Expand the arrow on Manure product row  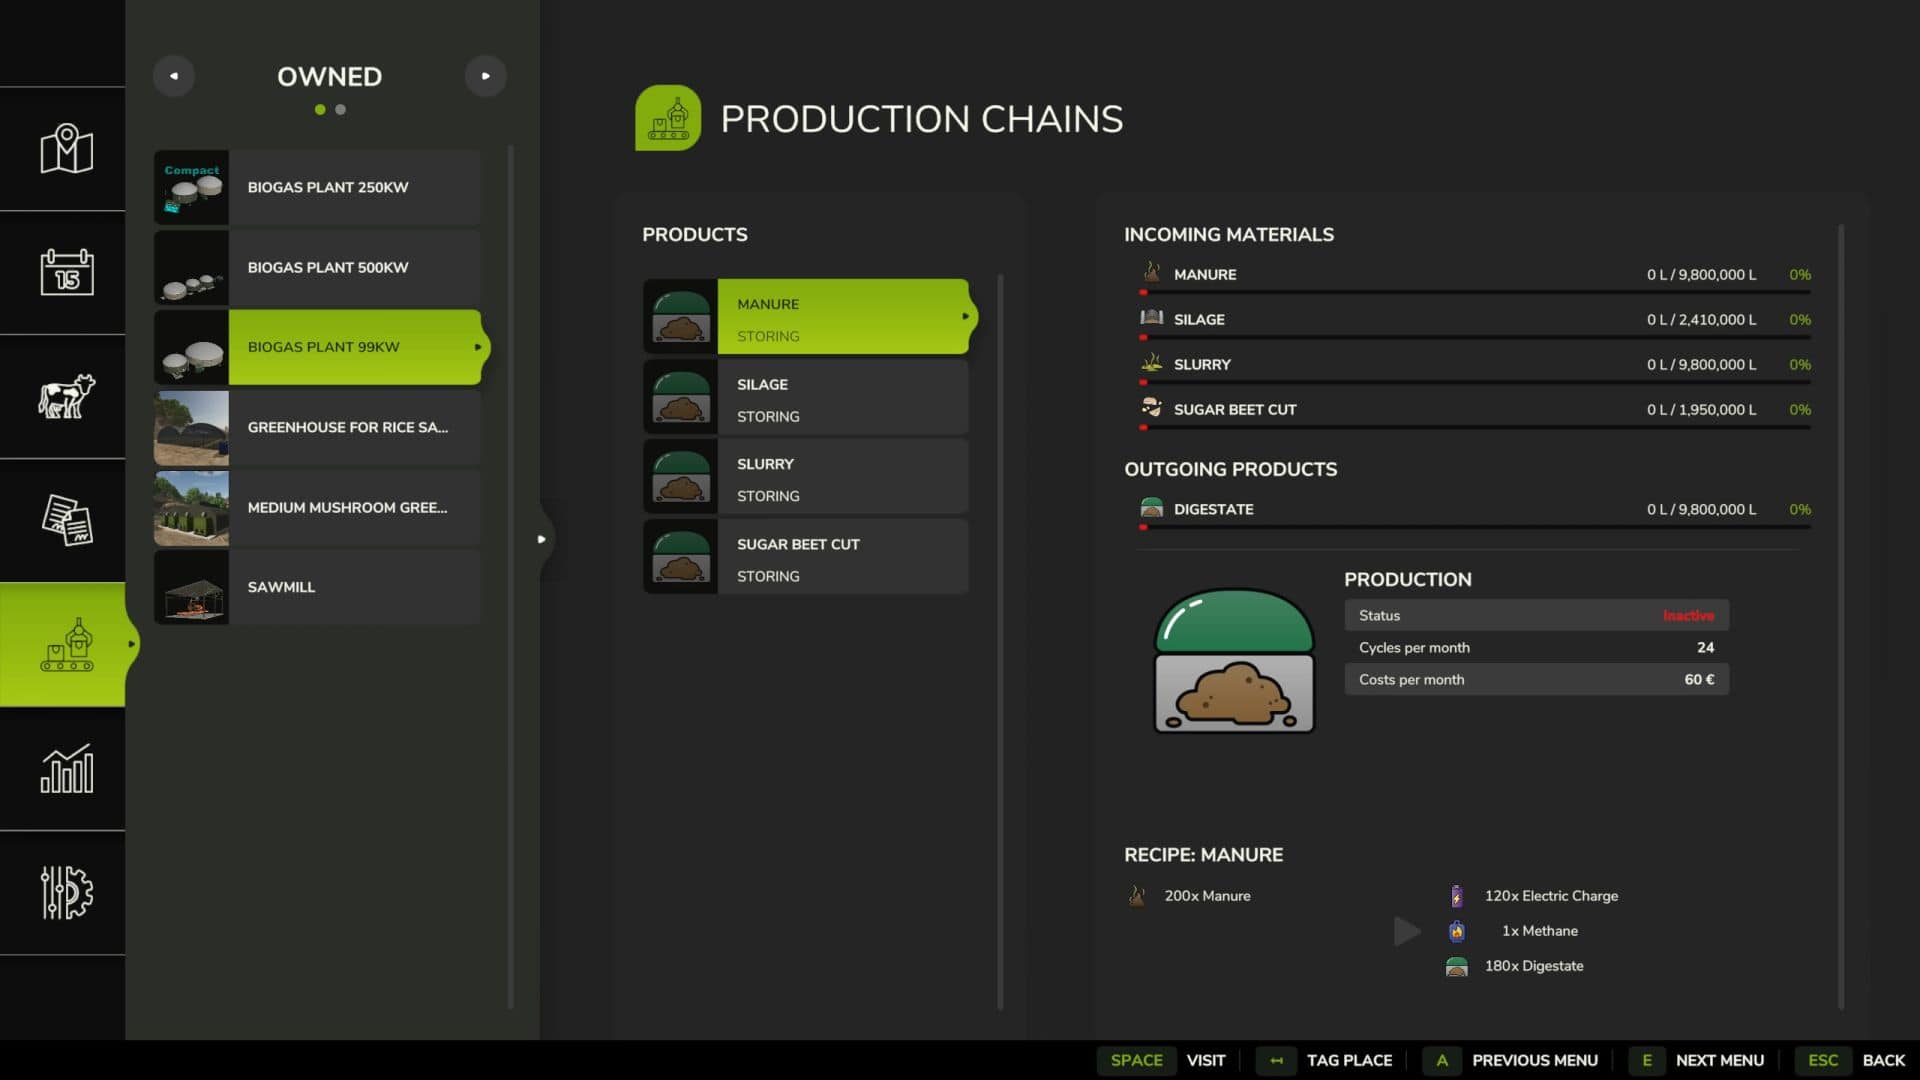965,316
